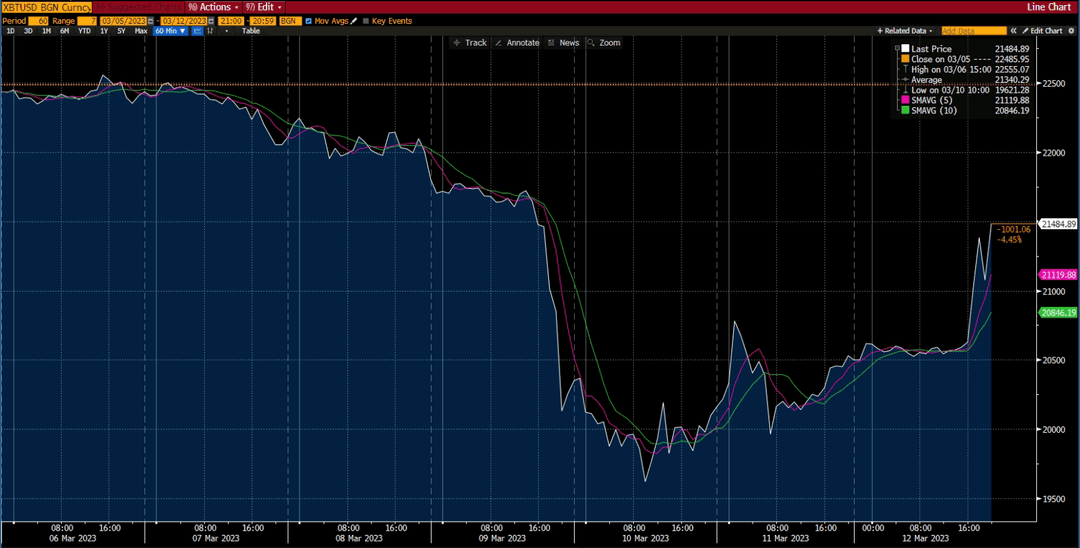1080x548 pixels.
Task: Open the end date calendar picker icon
Action: [x=211, y=21]
